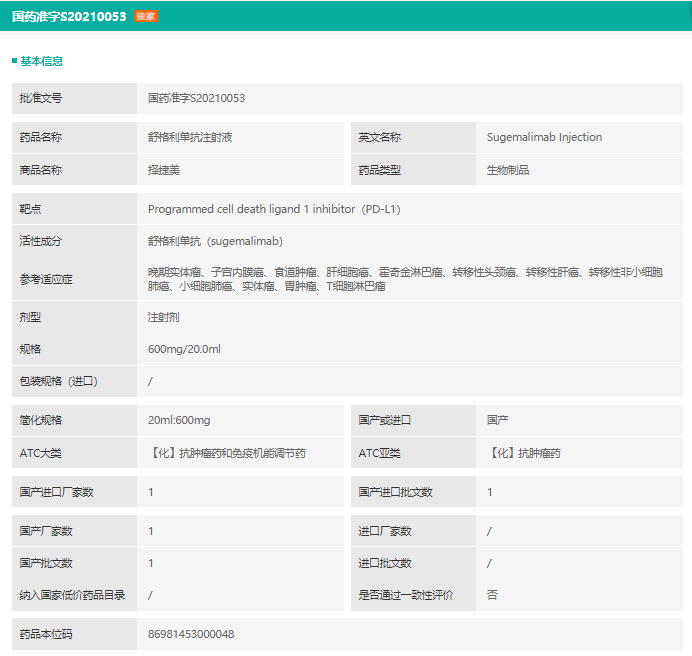
Task: Click the specification value 600mg/20.0ml
Action: 184,349
